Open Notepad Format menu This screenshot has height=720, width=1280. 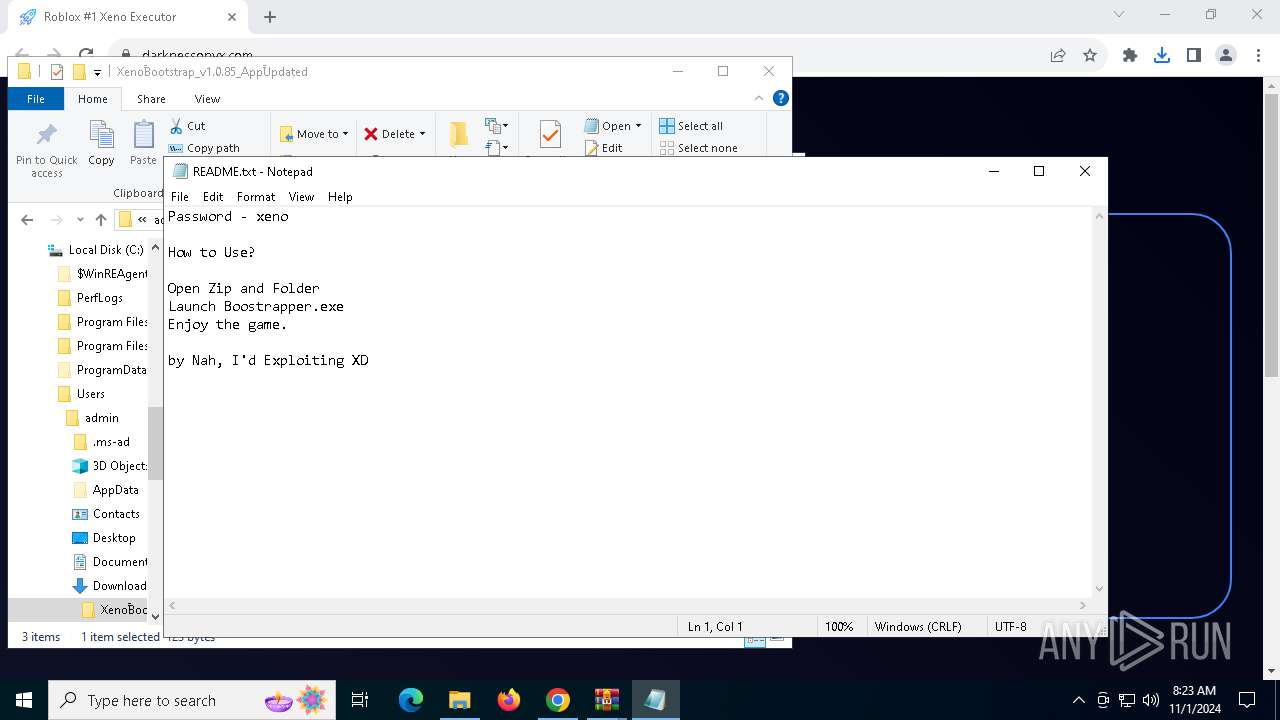point(256,197)
